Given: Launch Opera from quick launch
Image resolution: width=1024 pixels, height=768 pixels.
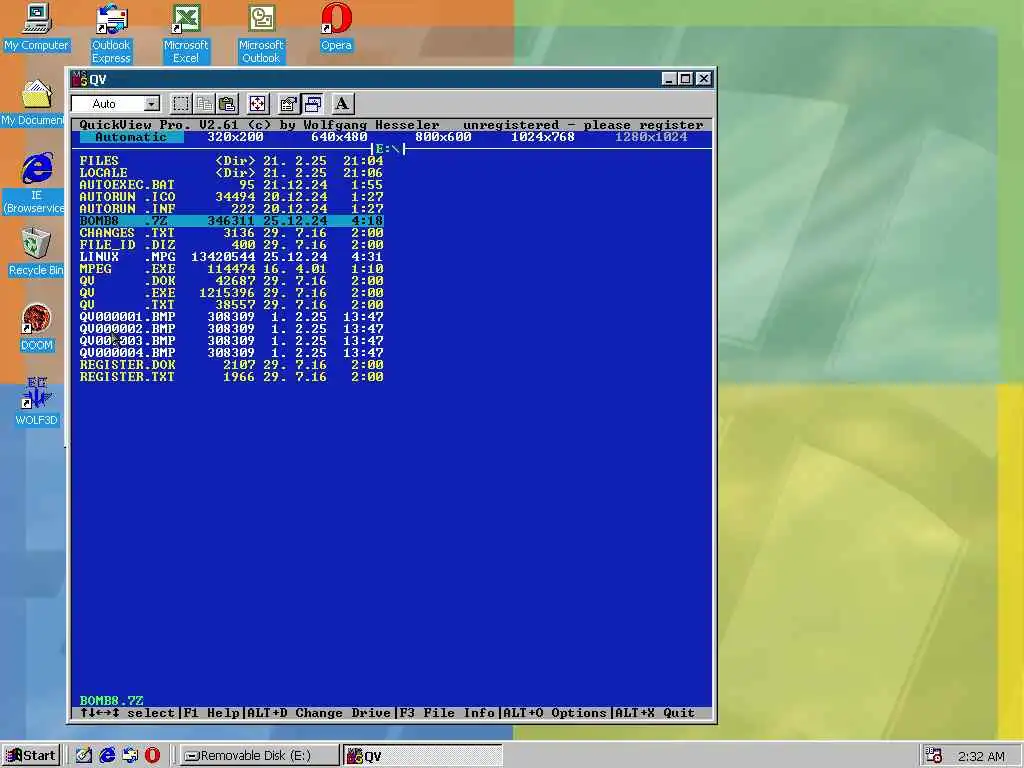Looking at the screenshot, I should pyautogui.click(x=152, y=756).
